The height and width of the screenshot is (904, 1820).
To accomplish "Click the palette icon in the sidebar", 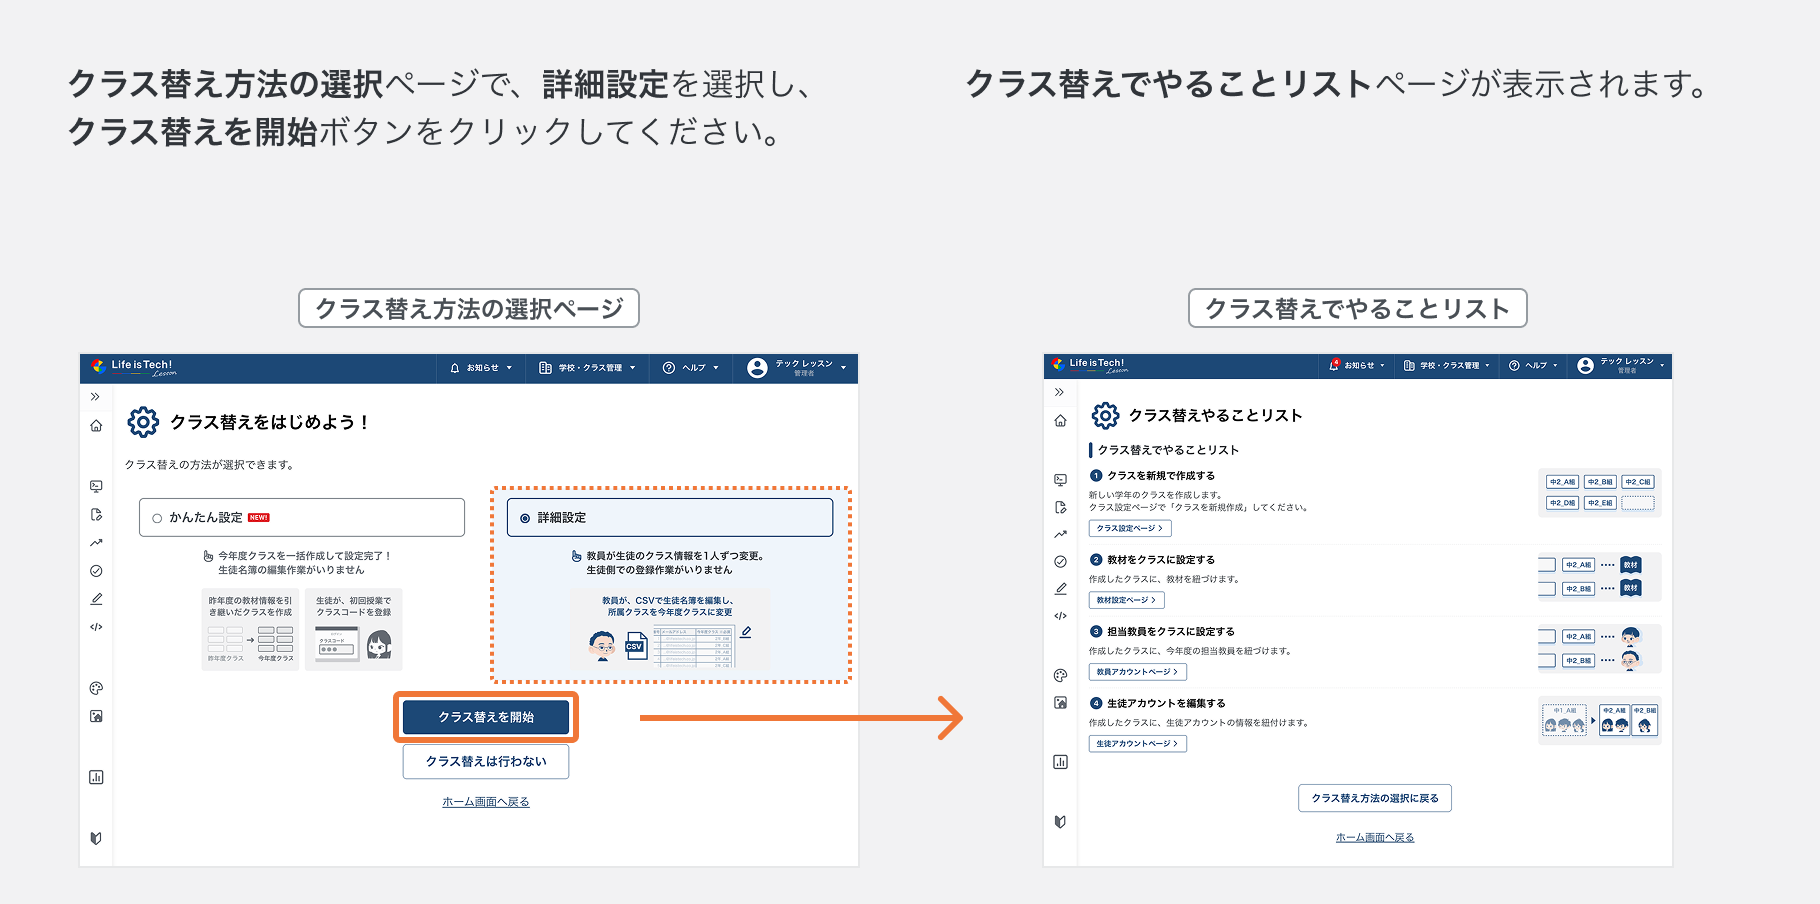I will 96,688.
